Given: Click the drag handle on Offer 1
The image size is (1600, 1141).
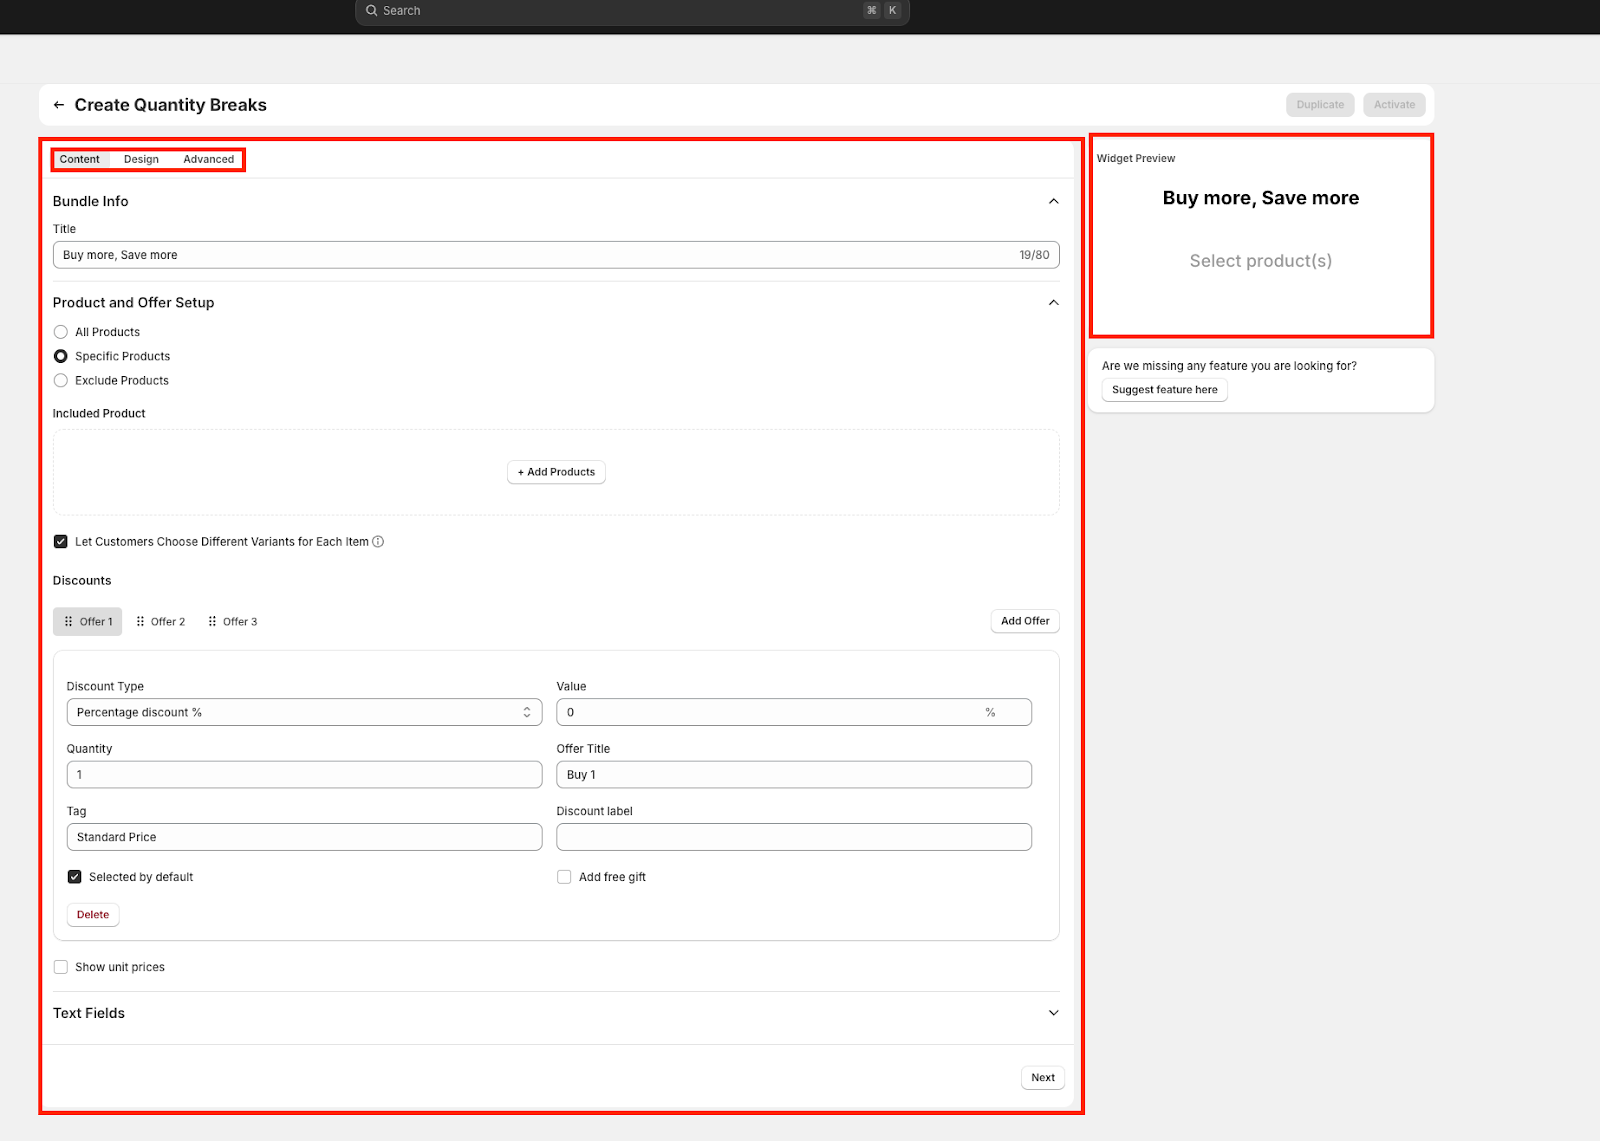Looking at the screenshot, I should click(x=68, y=622).
